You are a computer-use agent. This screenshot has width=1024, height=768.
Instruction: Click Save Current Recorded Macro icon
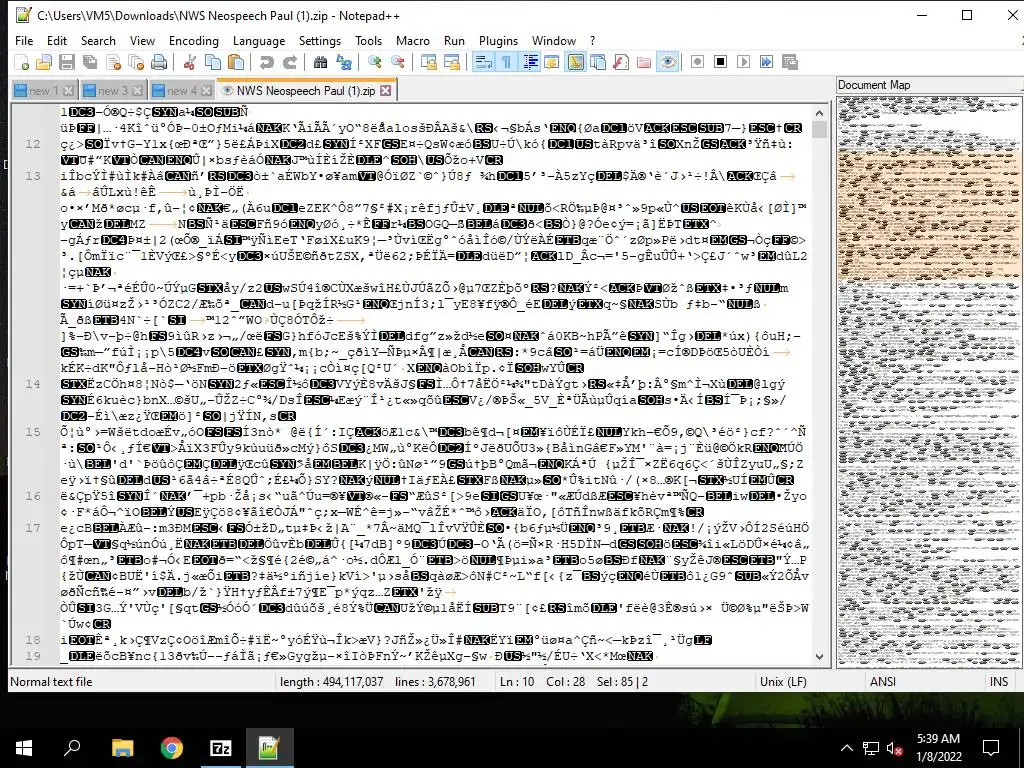[790, 62]
